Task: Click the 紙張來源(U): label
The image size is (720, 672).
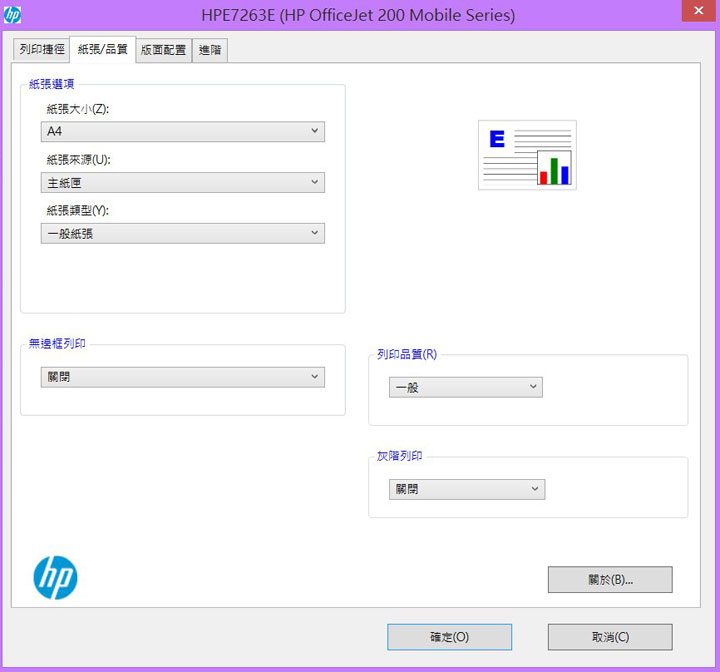Action: click(79, 160)
